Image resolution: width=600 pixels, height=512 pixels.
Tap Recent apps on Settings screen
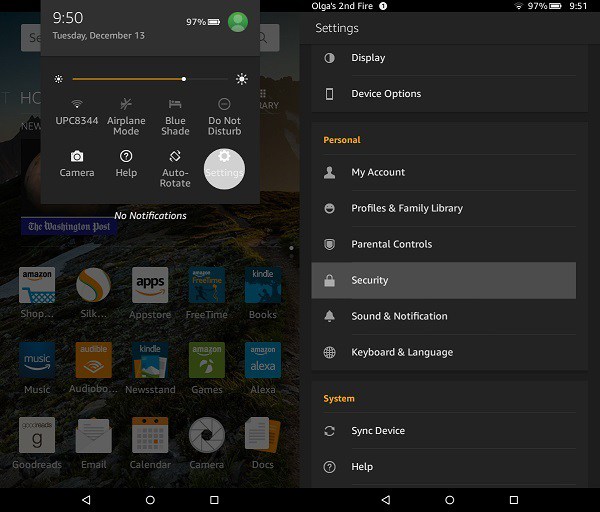(x=514, y=500)
